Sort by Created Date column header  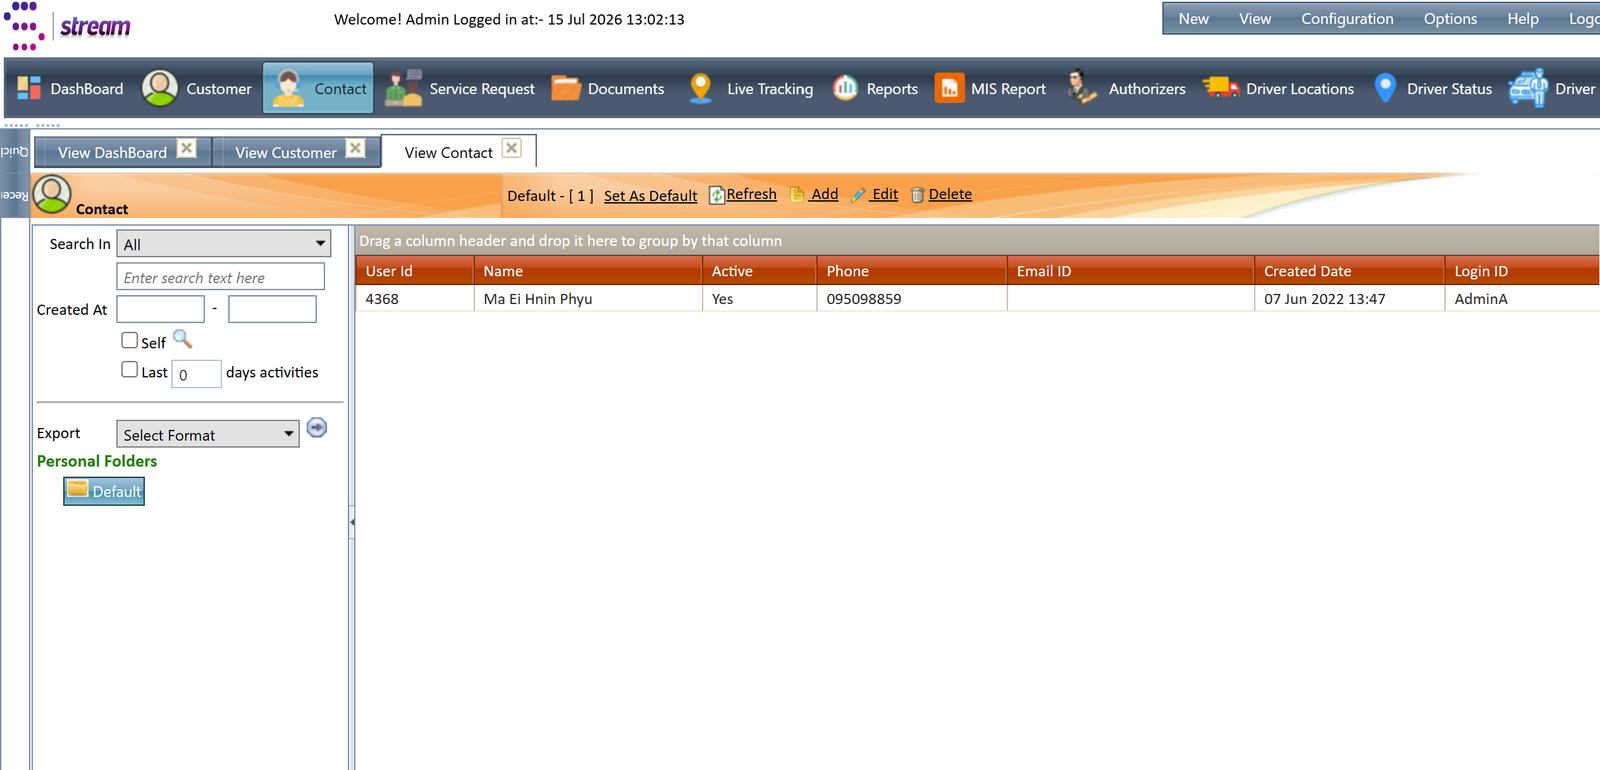click(x=1349, y=271)
